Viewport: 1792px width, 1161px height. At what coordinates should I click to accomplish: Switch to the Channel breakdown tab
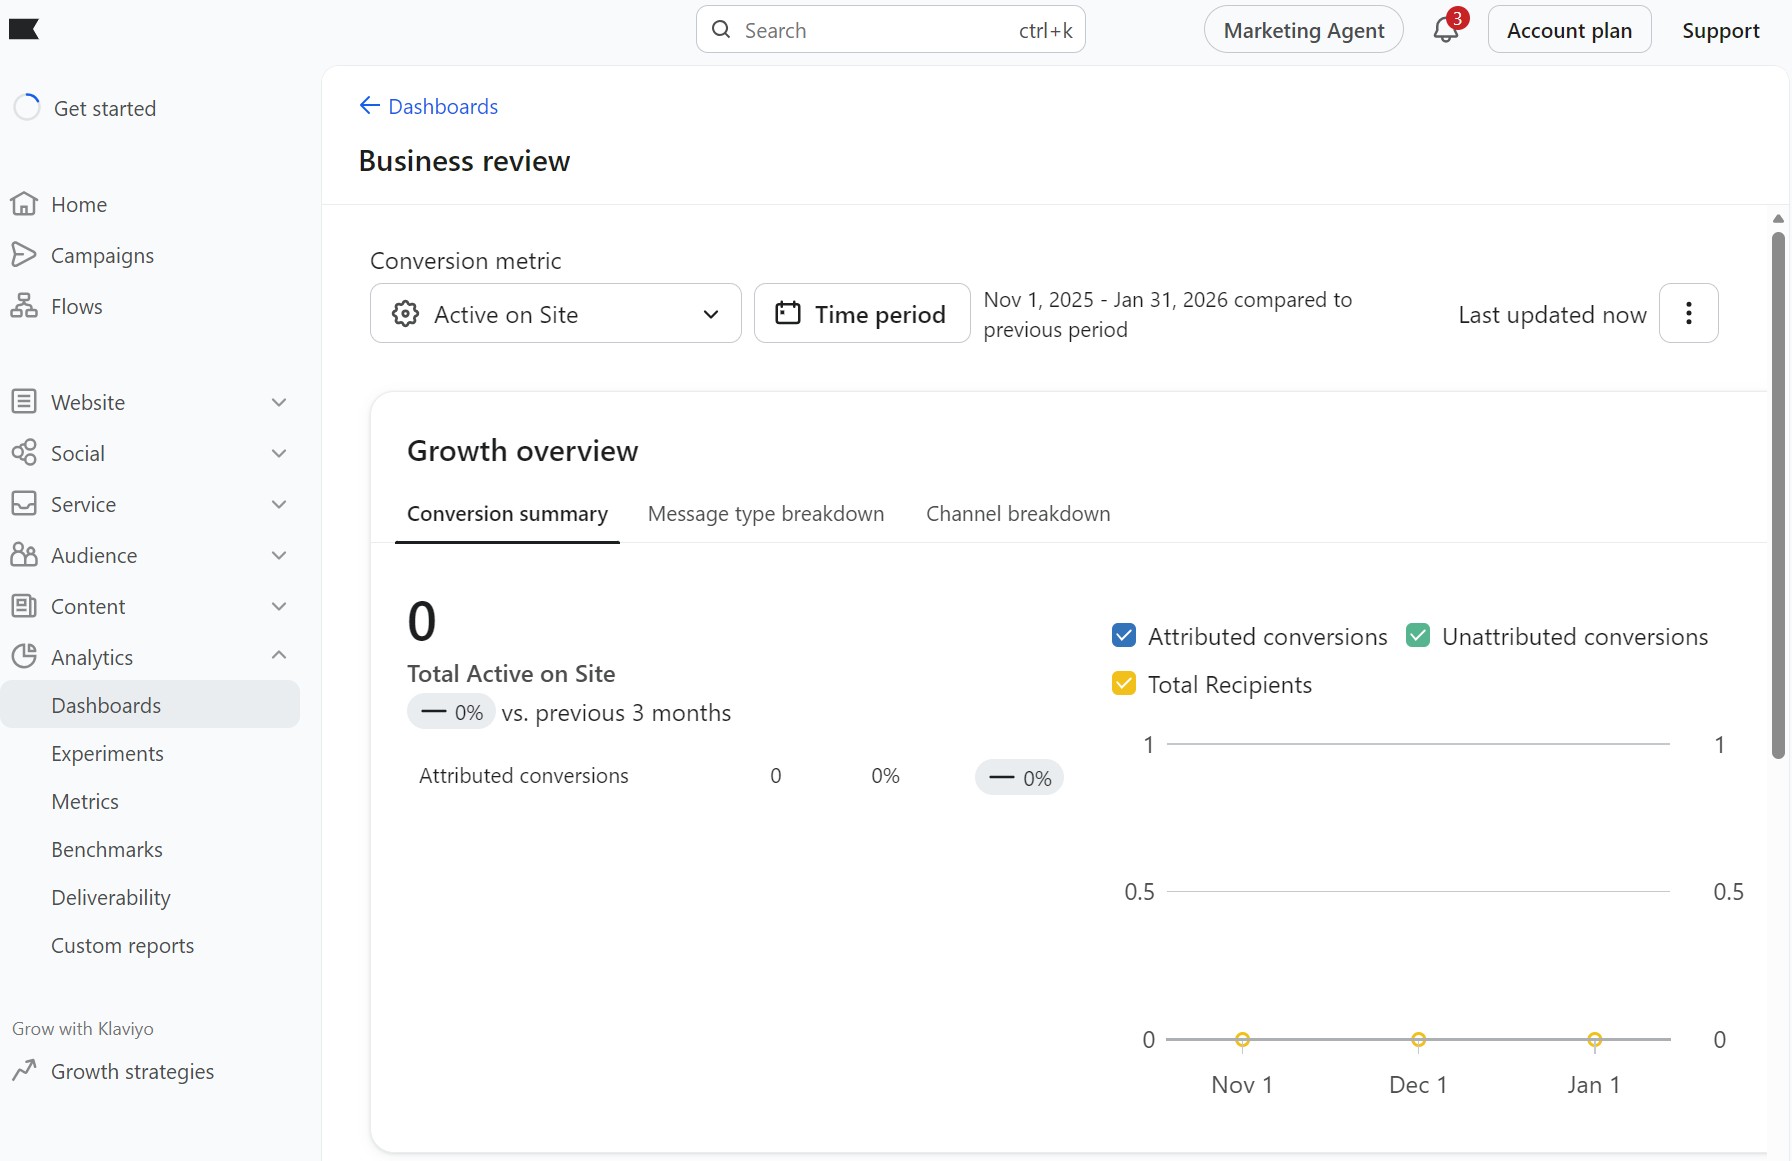coord(1017,513)
